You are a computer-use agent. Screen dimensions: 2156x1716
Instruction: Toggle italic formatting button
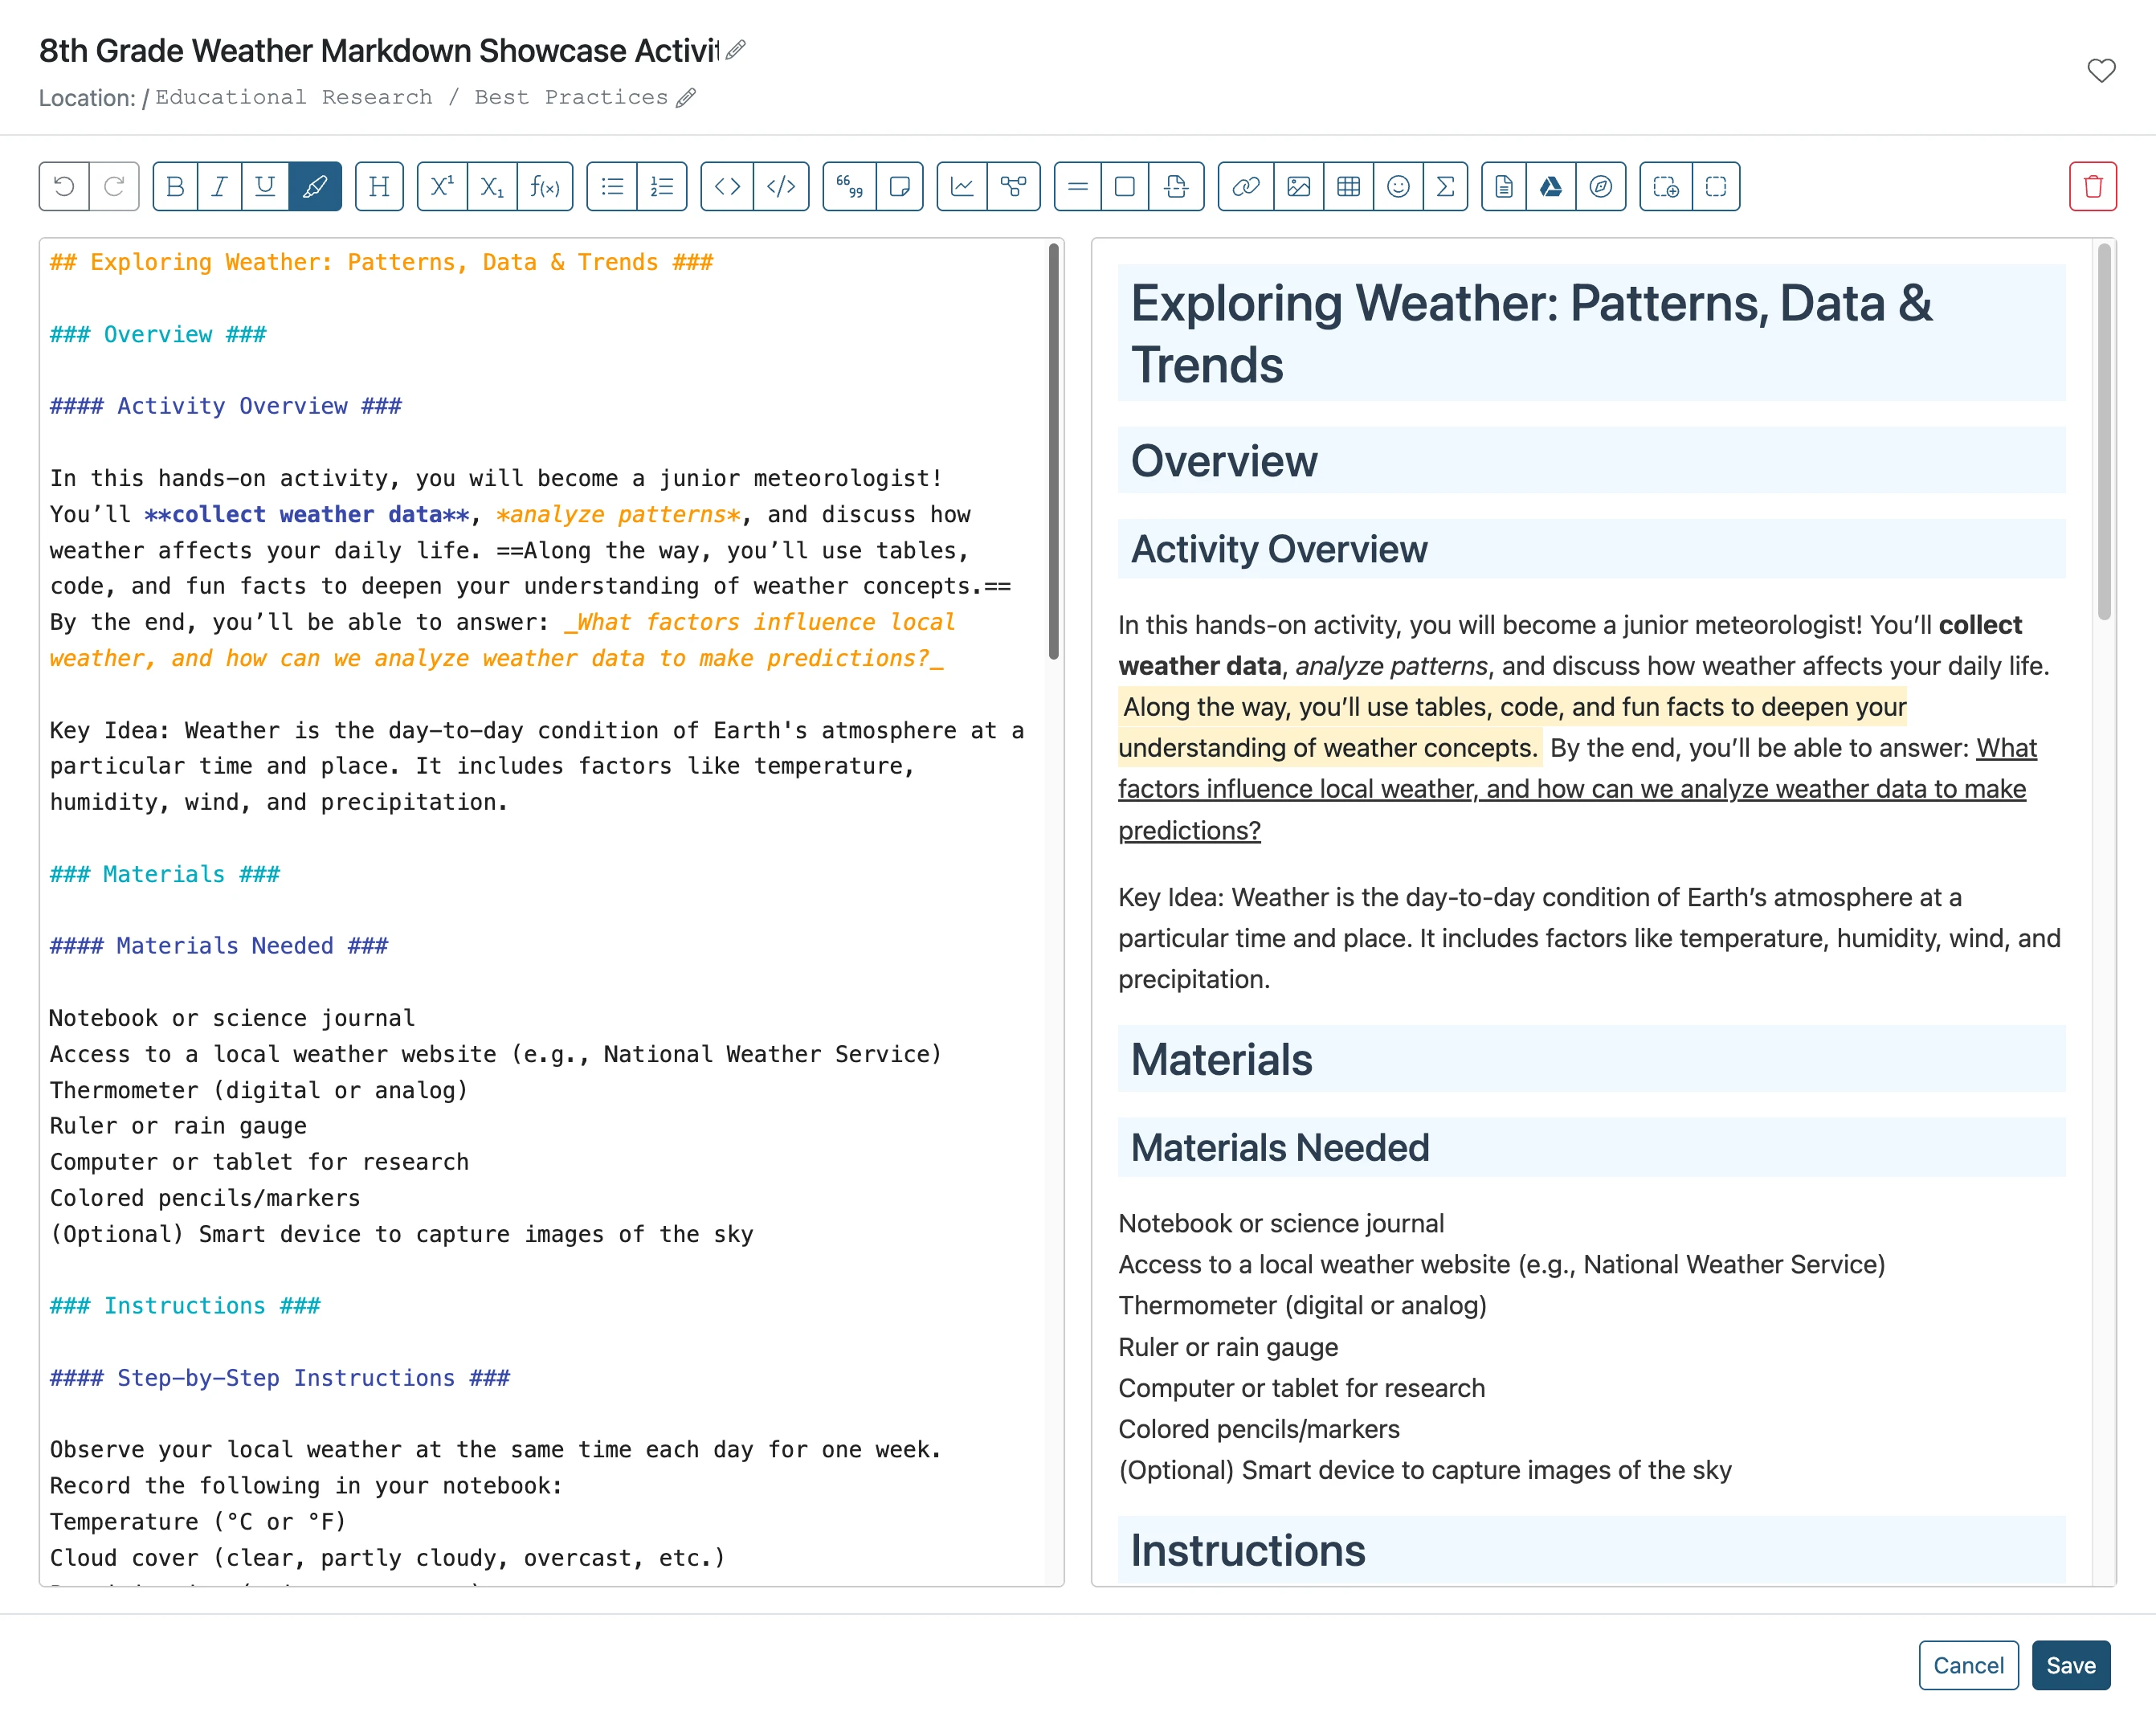220,186
